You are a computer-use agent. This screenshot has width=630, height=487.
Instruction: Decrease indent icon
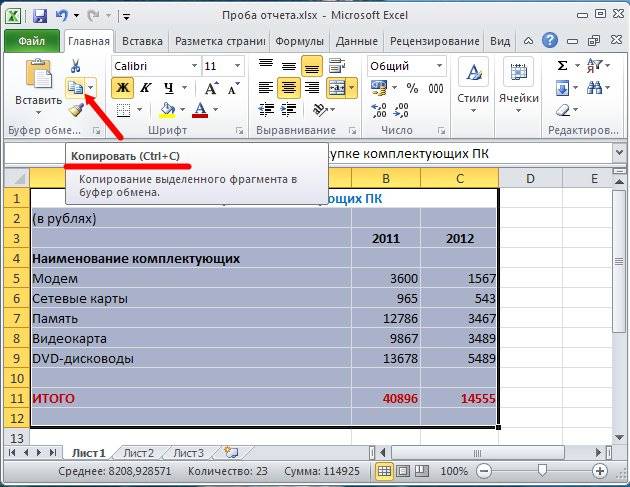[x=266, y=109]
